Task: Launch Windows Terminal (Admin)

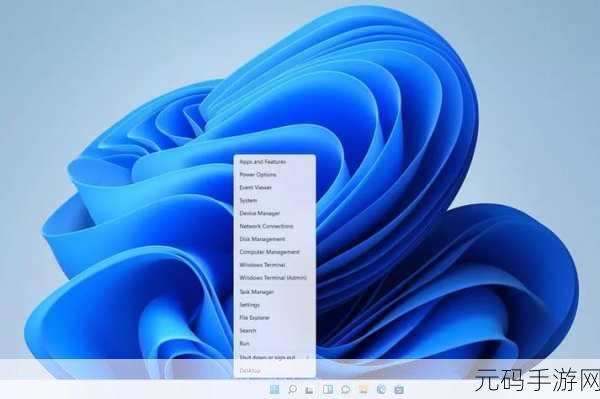Action: click(x=275, y=278)
